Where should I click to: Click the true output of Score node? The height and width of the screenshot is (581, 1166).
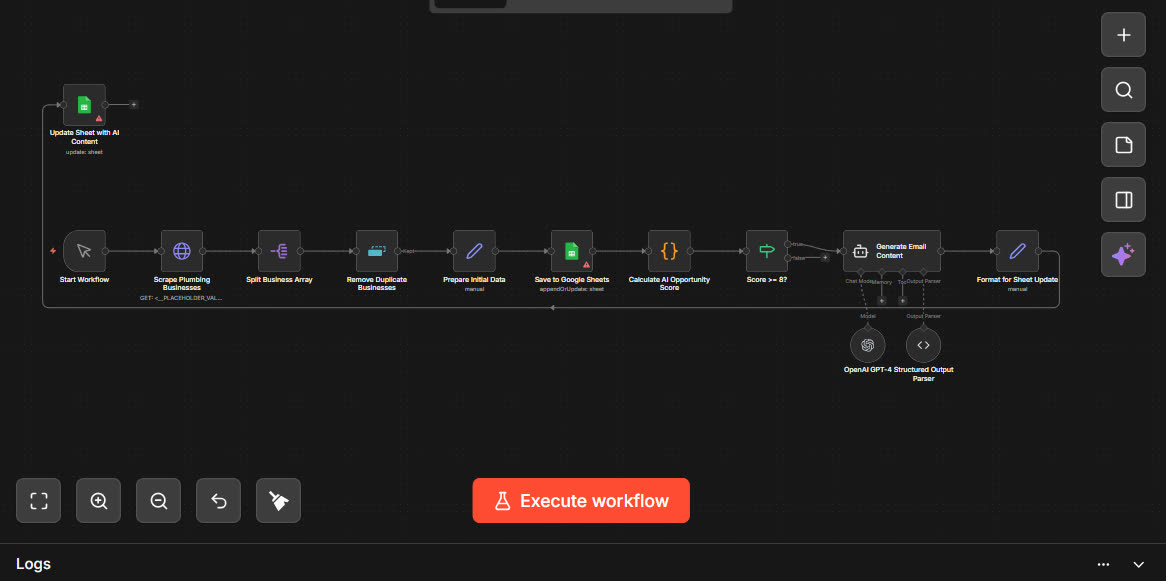coord(787,244)
